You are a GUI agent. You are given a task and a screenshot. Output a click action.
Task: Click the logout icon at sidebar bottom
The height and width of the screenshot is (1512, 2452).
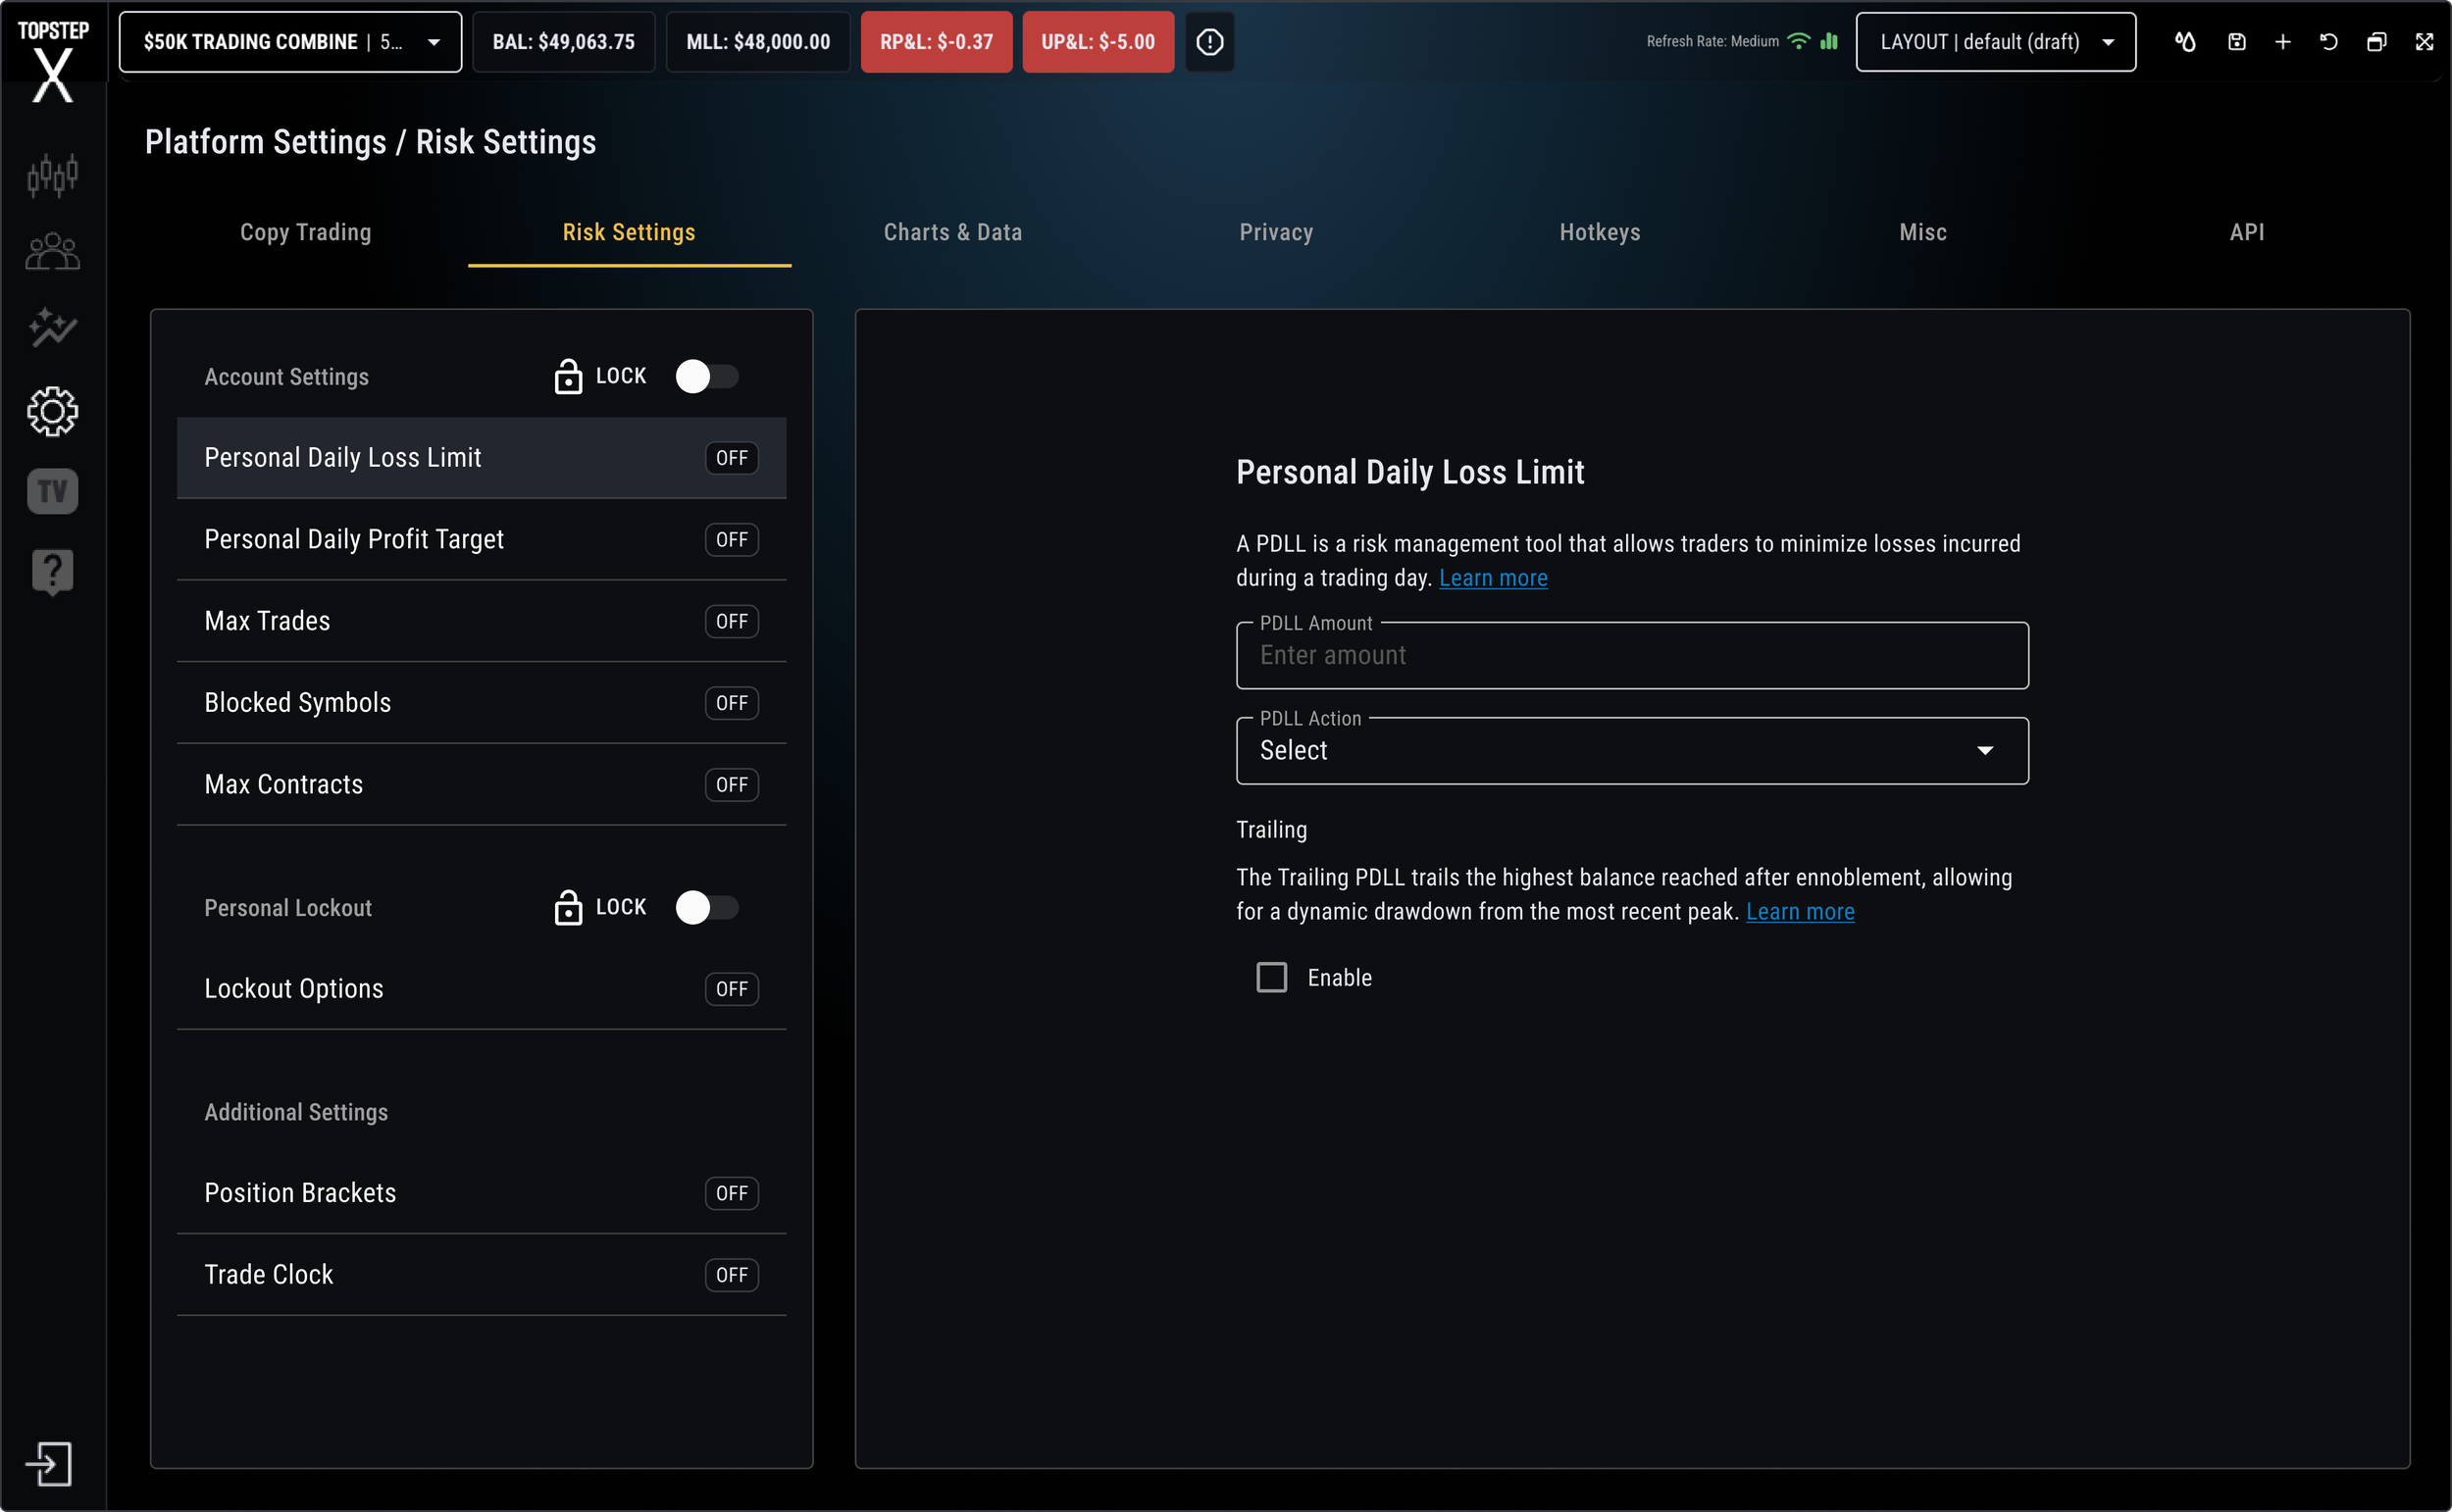[49, 1464]
